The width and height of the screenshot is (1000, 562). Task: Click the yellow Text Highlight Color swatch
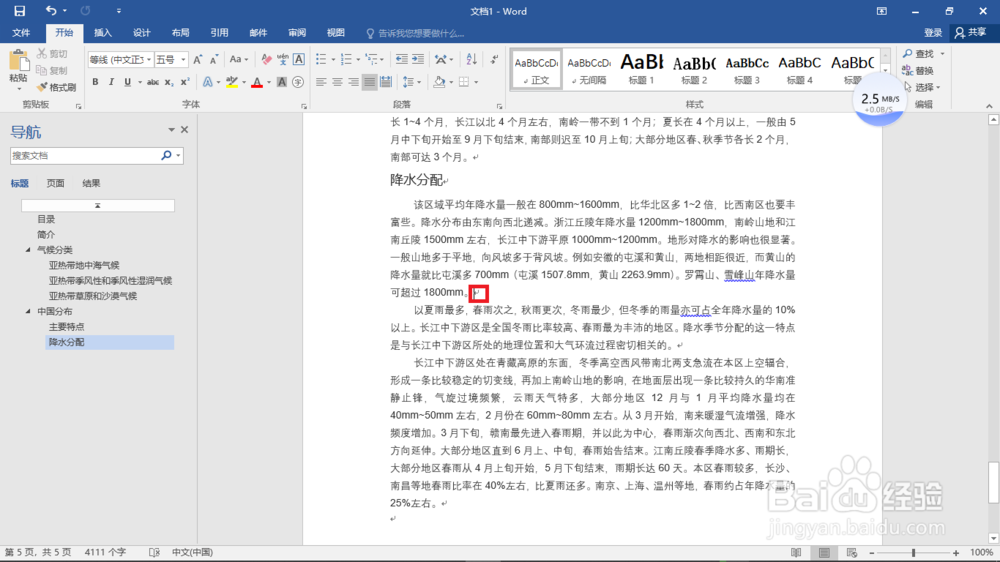(x=232, y=82)
